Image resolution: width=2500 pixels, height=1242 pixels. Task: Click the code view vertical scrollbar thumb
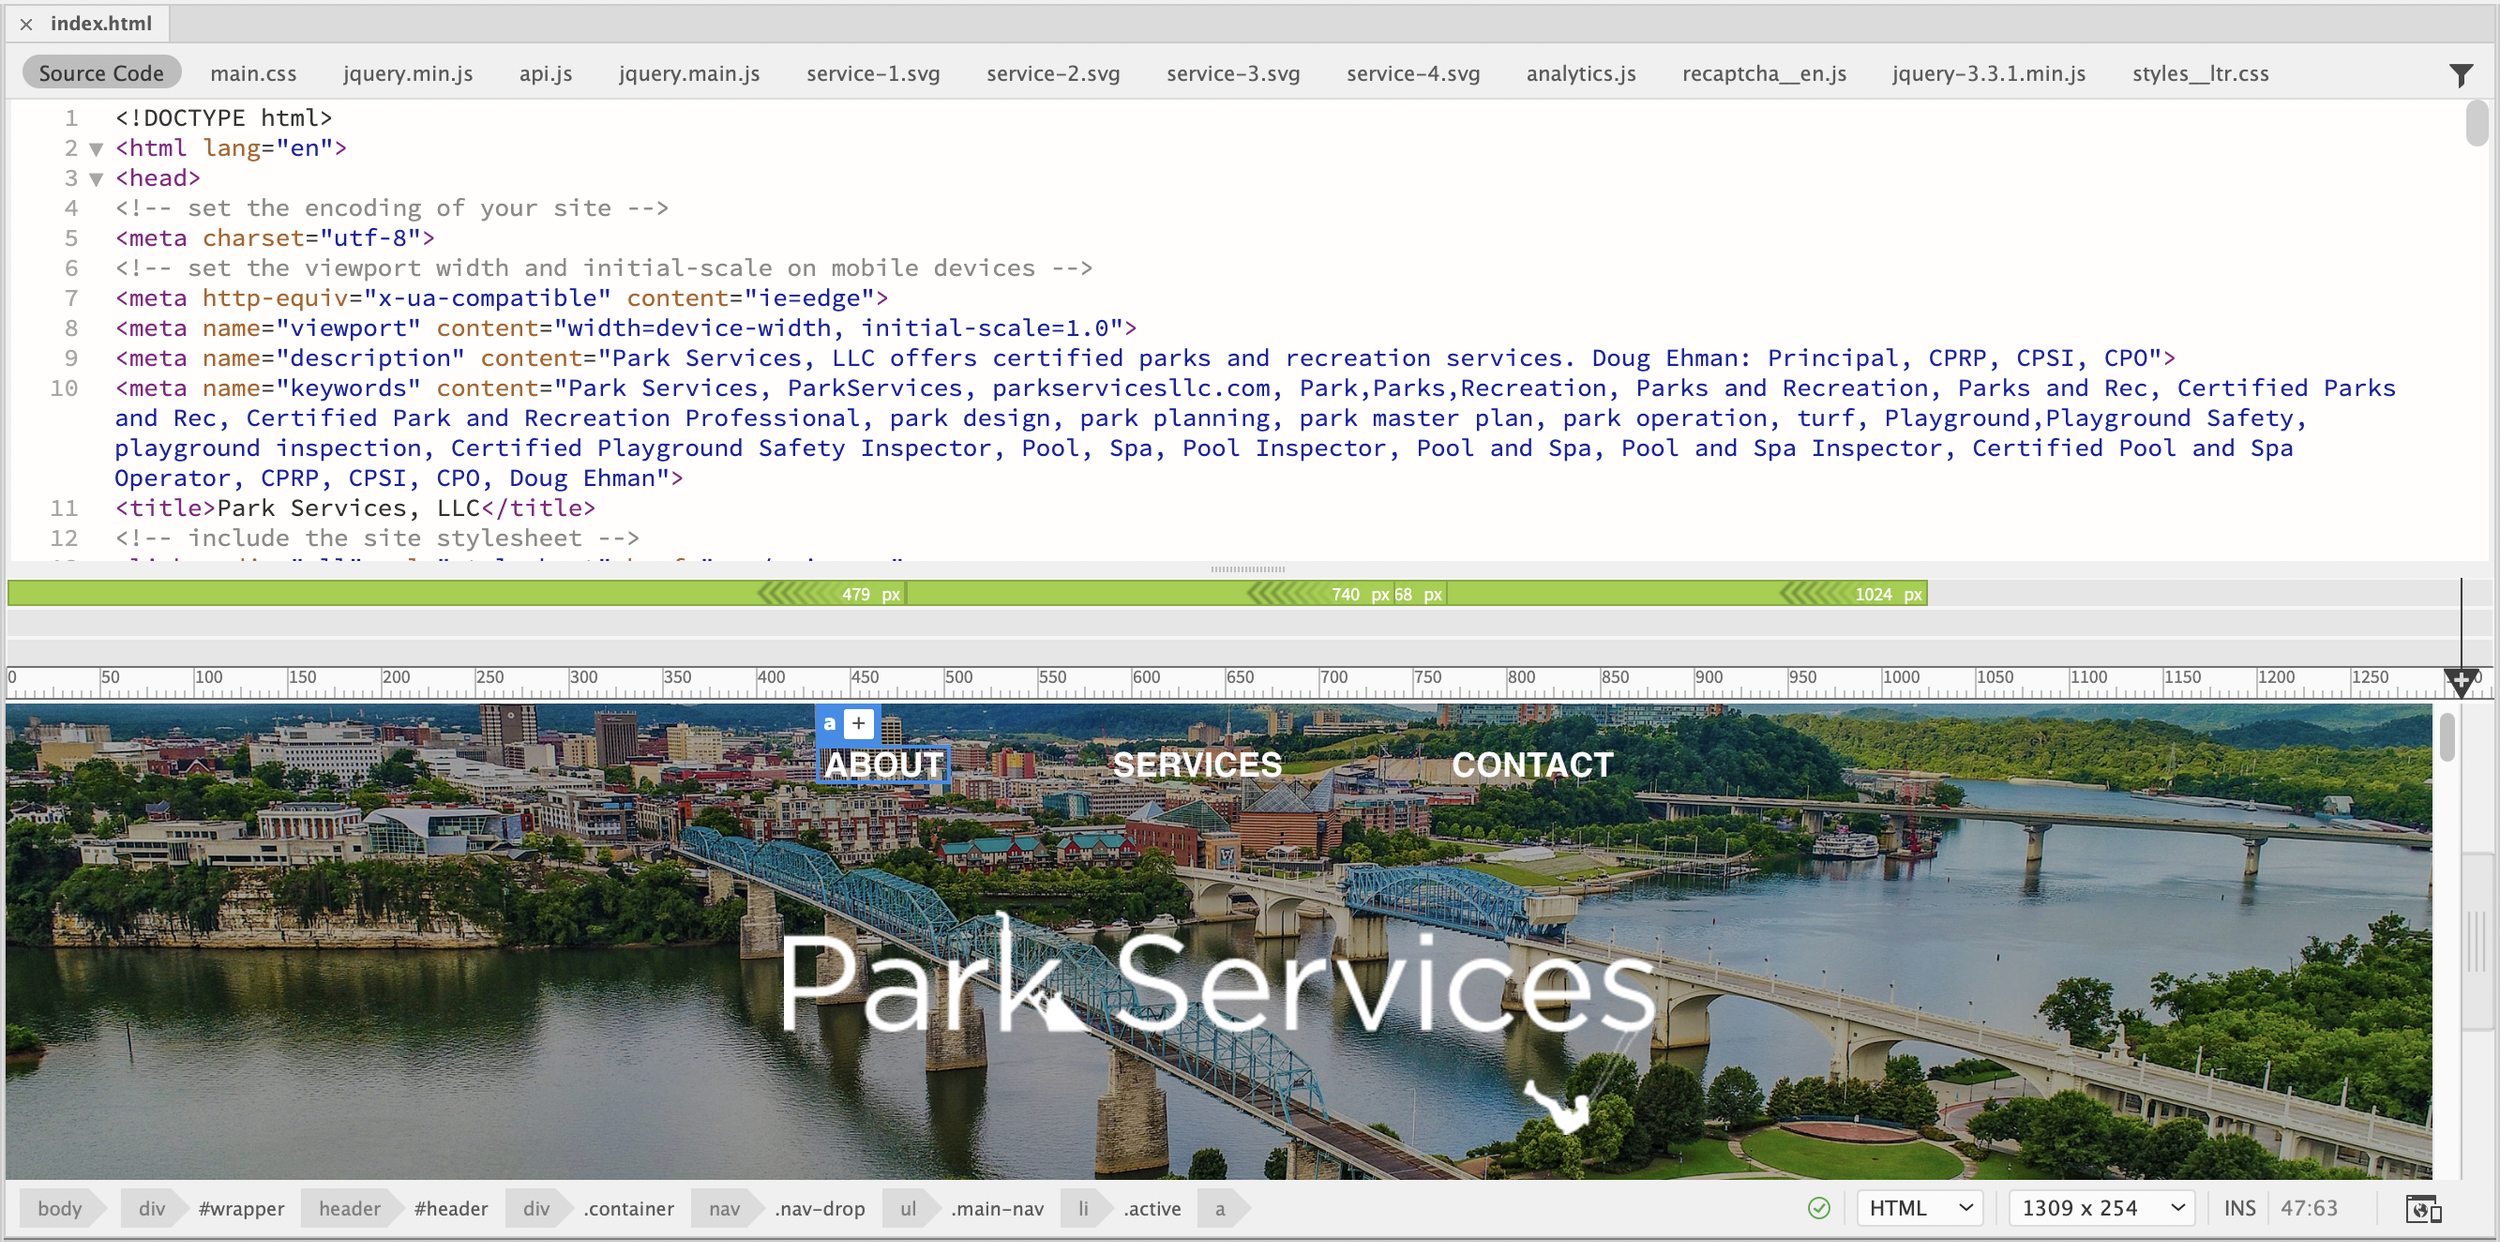click(2476, 125)
